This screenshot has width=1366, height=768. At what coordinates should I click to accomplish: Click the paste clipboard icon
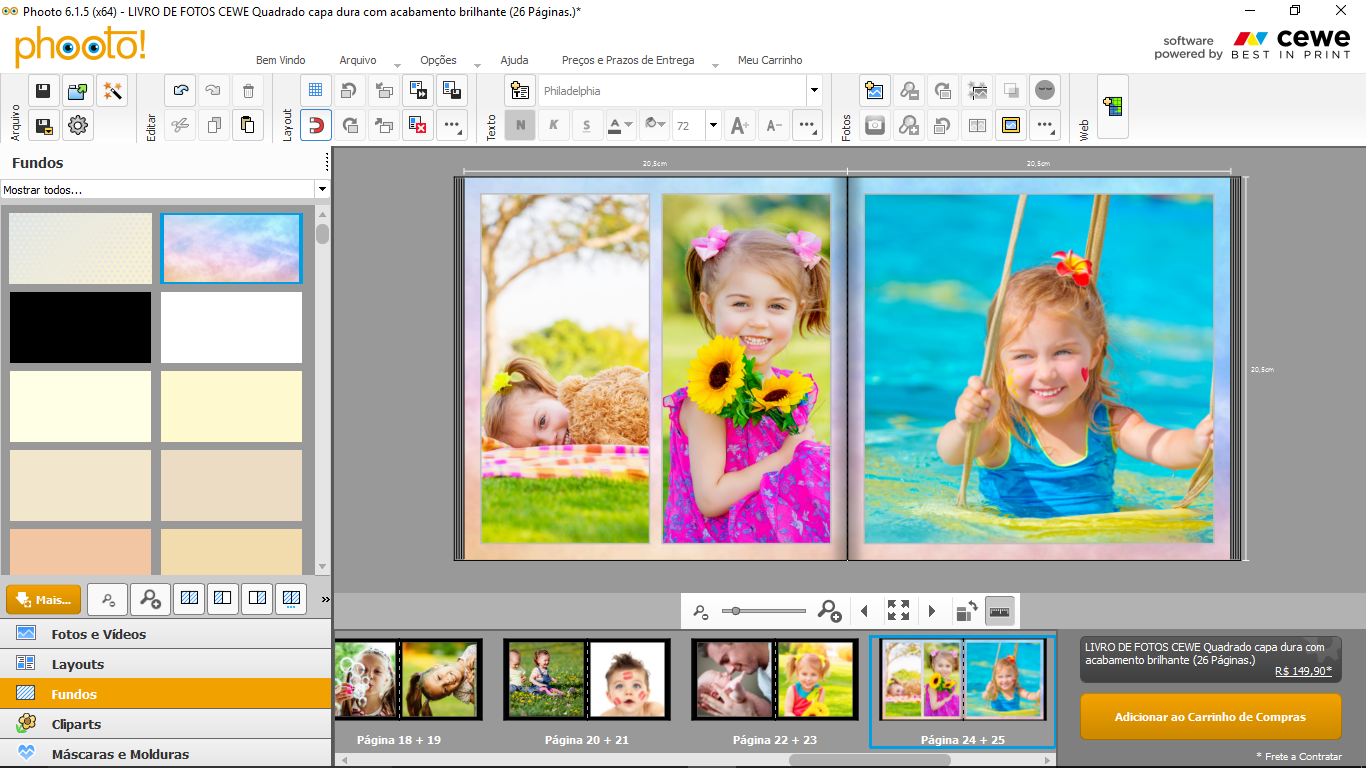click(x=248, y=125)
